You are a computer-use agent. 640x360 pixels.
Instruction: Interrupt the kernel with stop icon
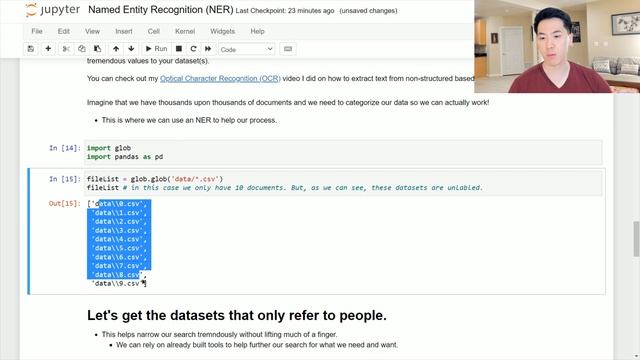point(179,49)
